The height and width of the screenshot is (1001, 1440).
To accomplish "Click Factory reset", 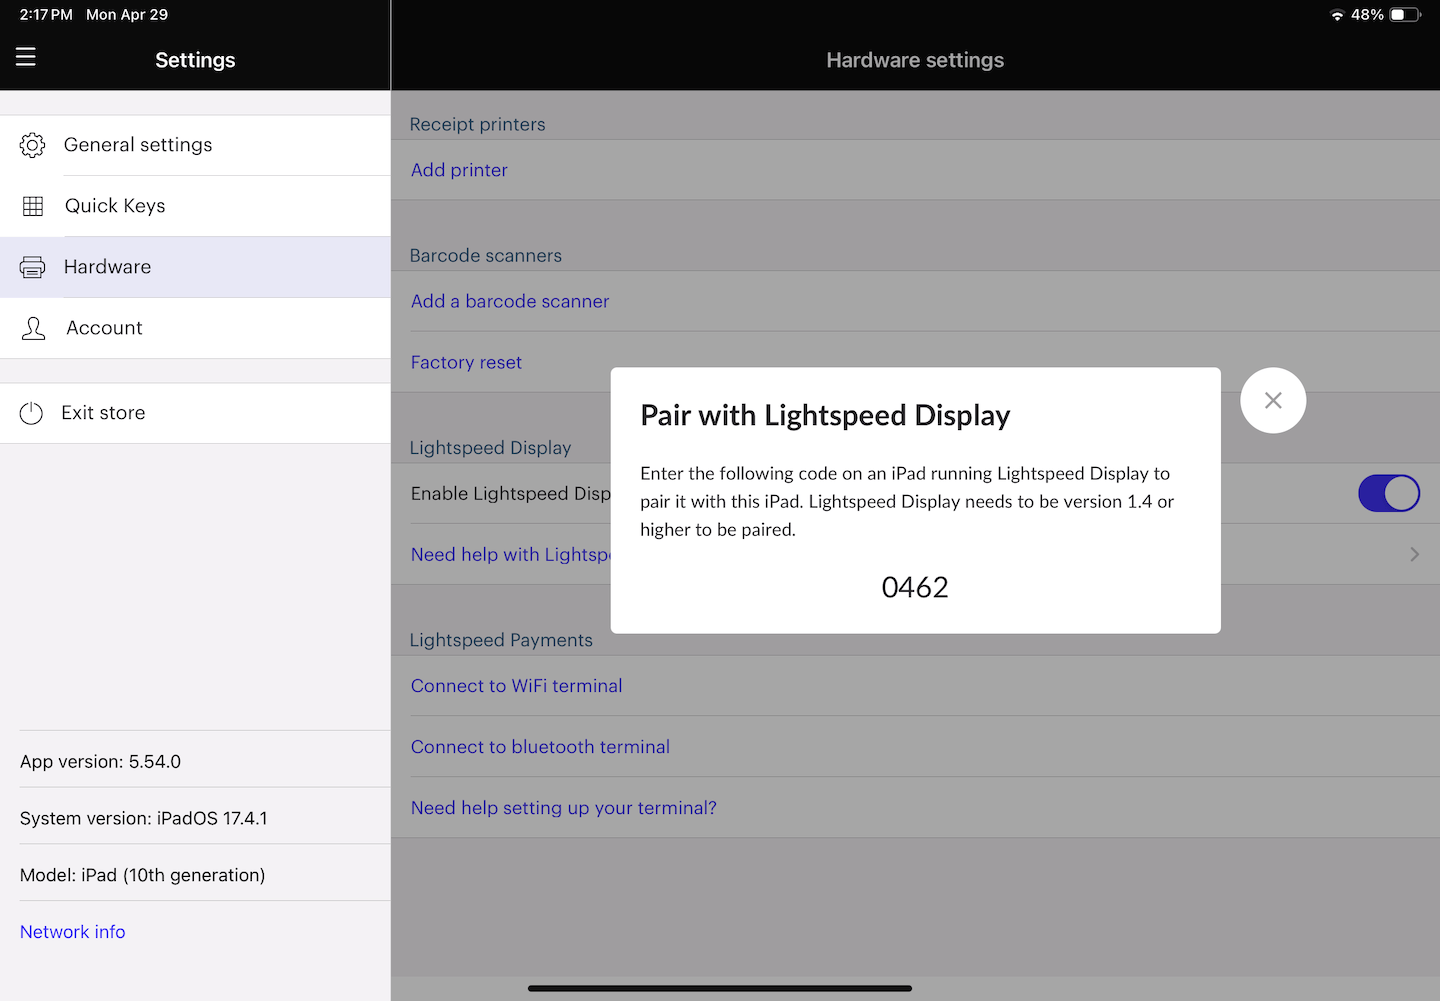I will [x=466, y=362].
